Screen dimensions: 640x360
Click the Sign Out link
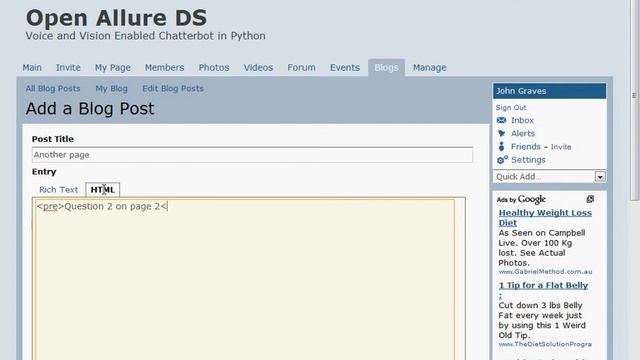[511, 107]
